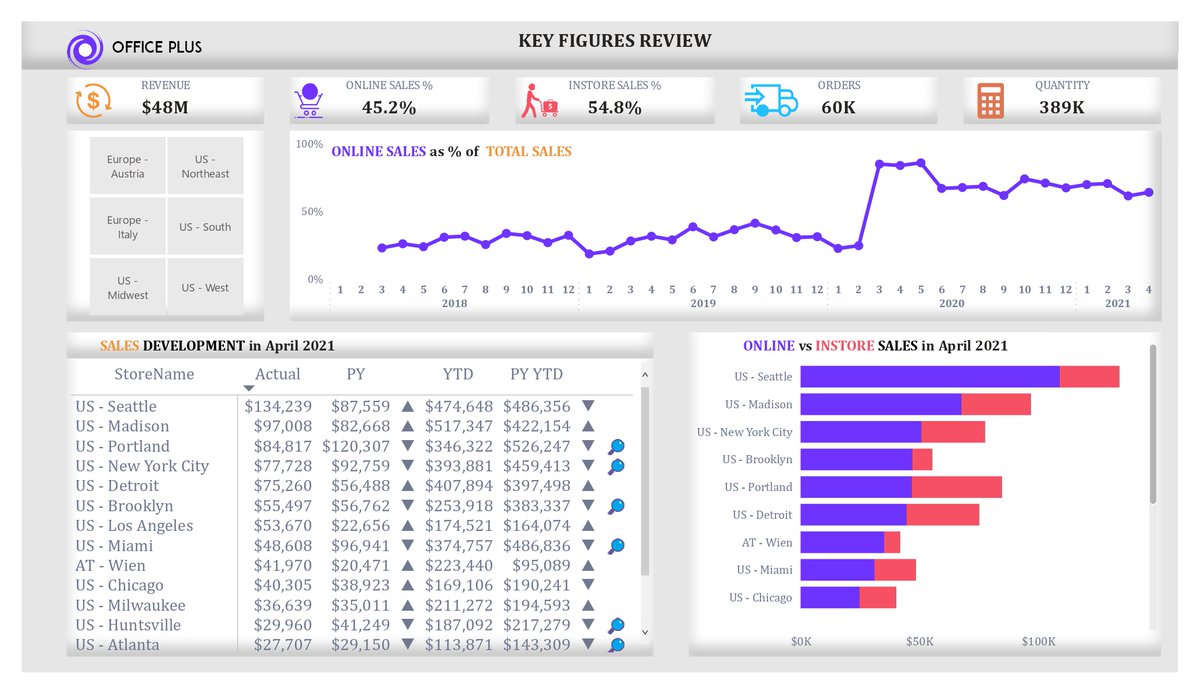Select the final April 2021 point on line chart
Image resolution: width=1200 pixels, height=694 pixels.
point(1149,192)
